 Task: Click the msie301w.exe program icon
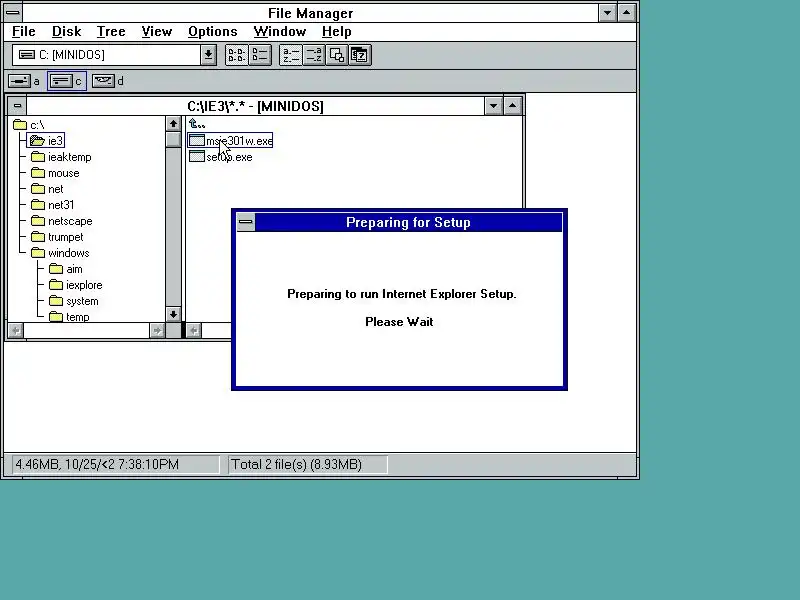pyautogui.click(x=197, y=140)
